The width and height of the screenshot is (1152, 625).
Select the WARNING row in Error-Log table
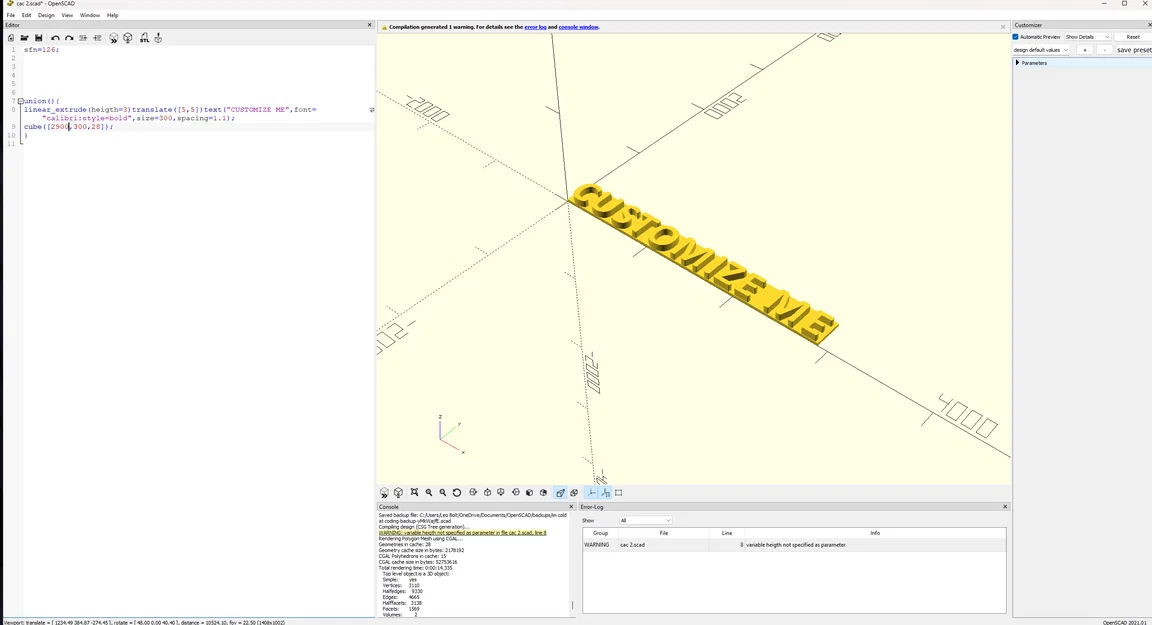(x=794, y=545)
